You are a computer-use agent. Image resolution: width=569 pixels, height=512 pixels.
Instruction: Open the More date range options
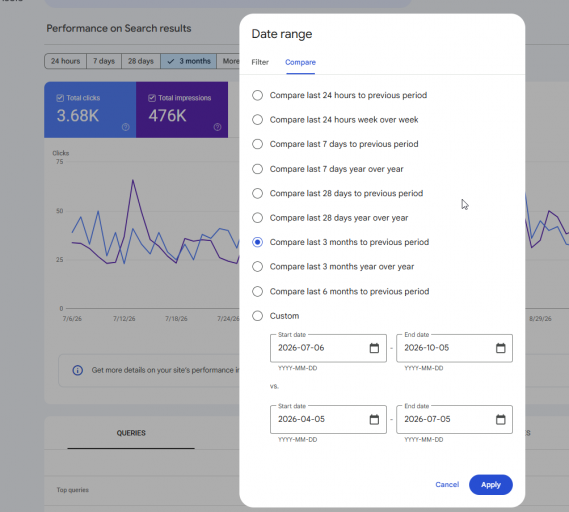tap(228, 61)
